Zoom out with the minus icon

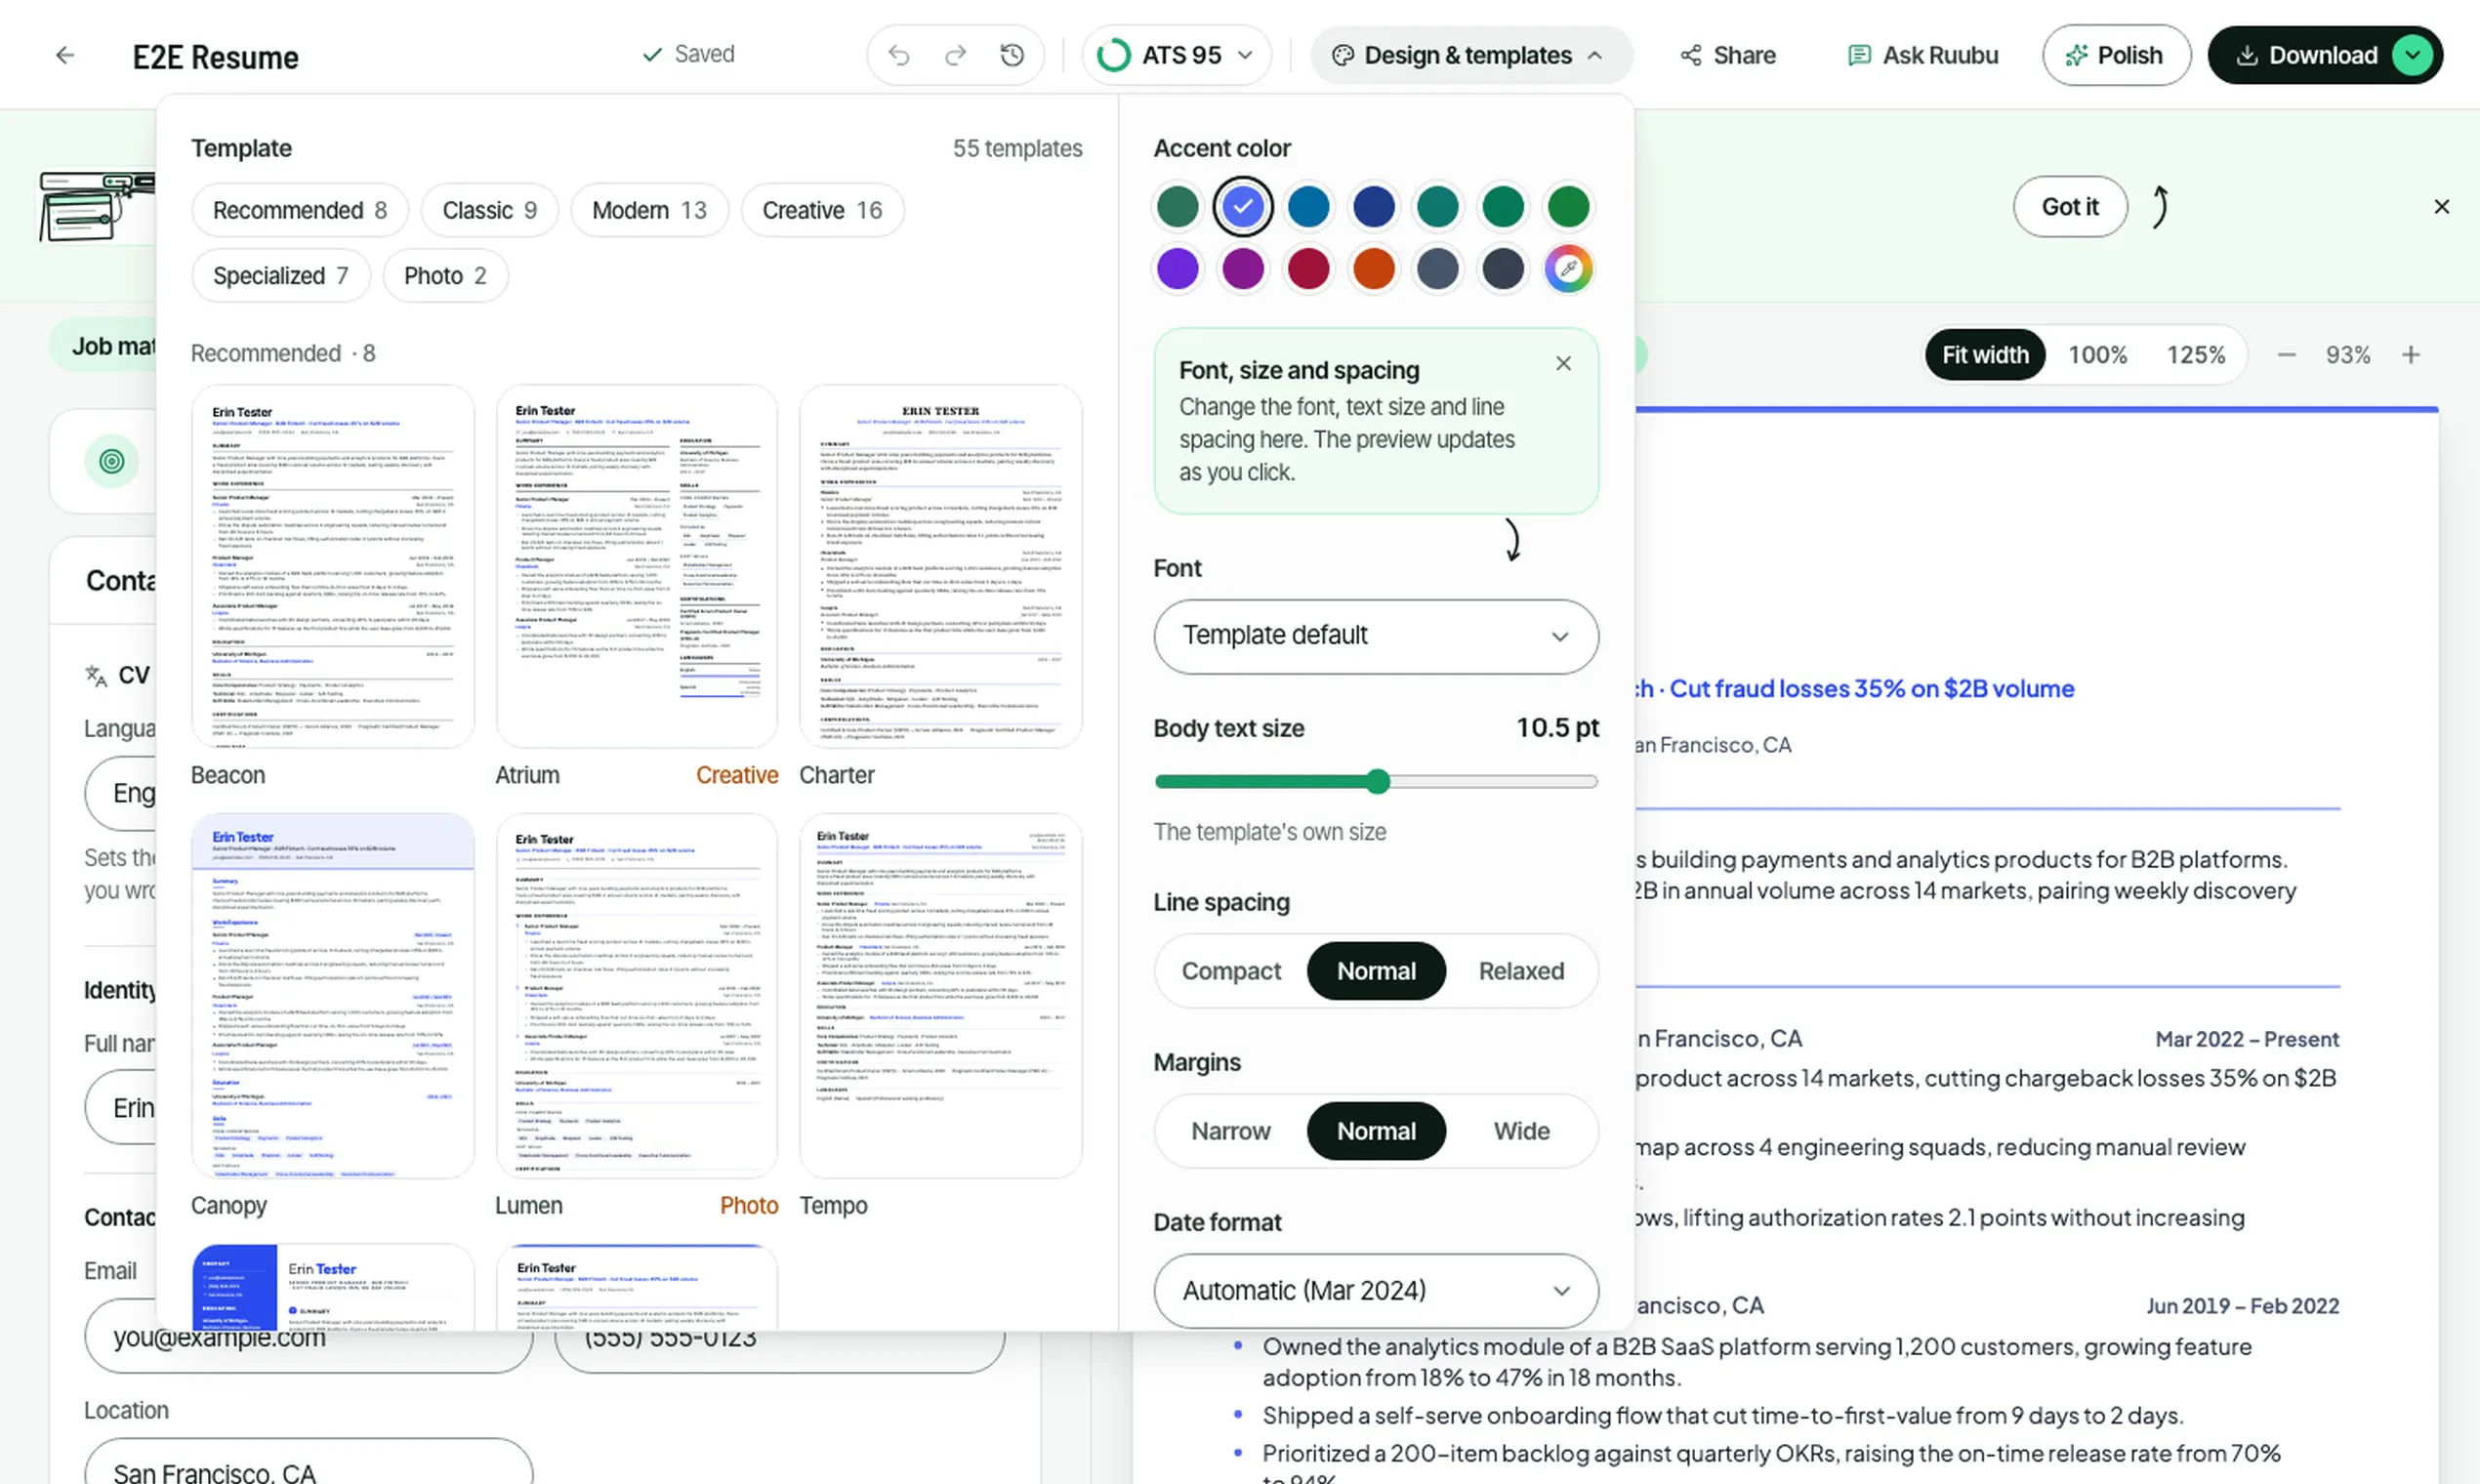[2286, 355]
